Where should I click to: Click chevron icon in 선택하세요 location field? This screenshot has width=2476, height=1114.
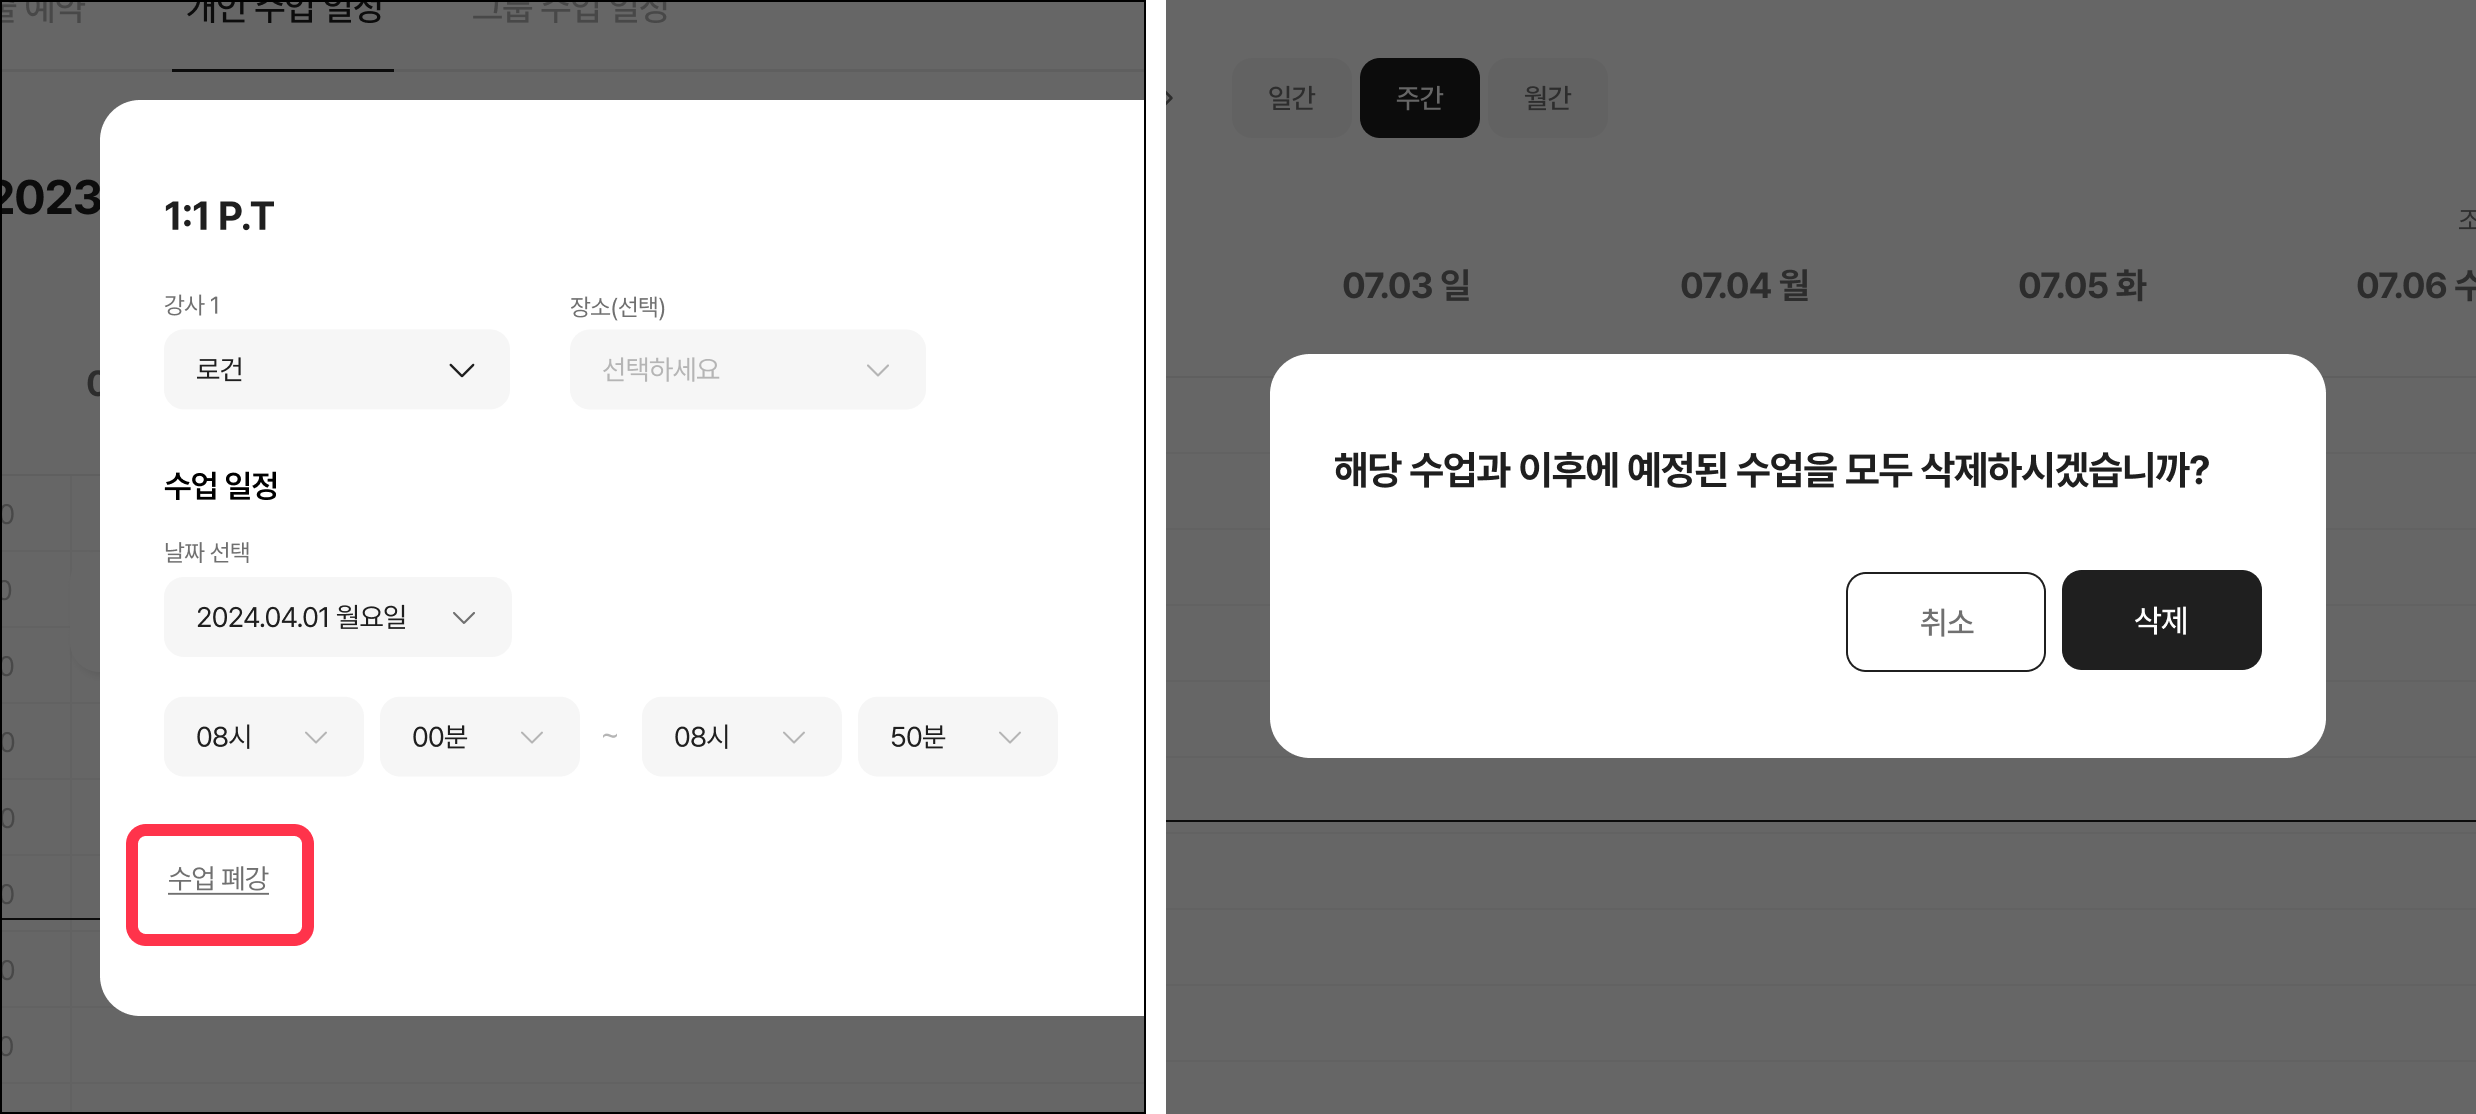[877, 370]
